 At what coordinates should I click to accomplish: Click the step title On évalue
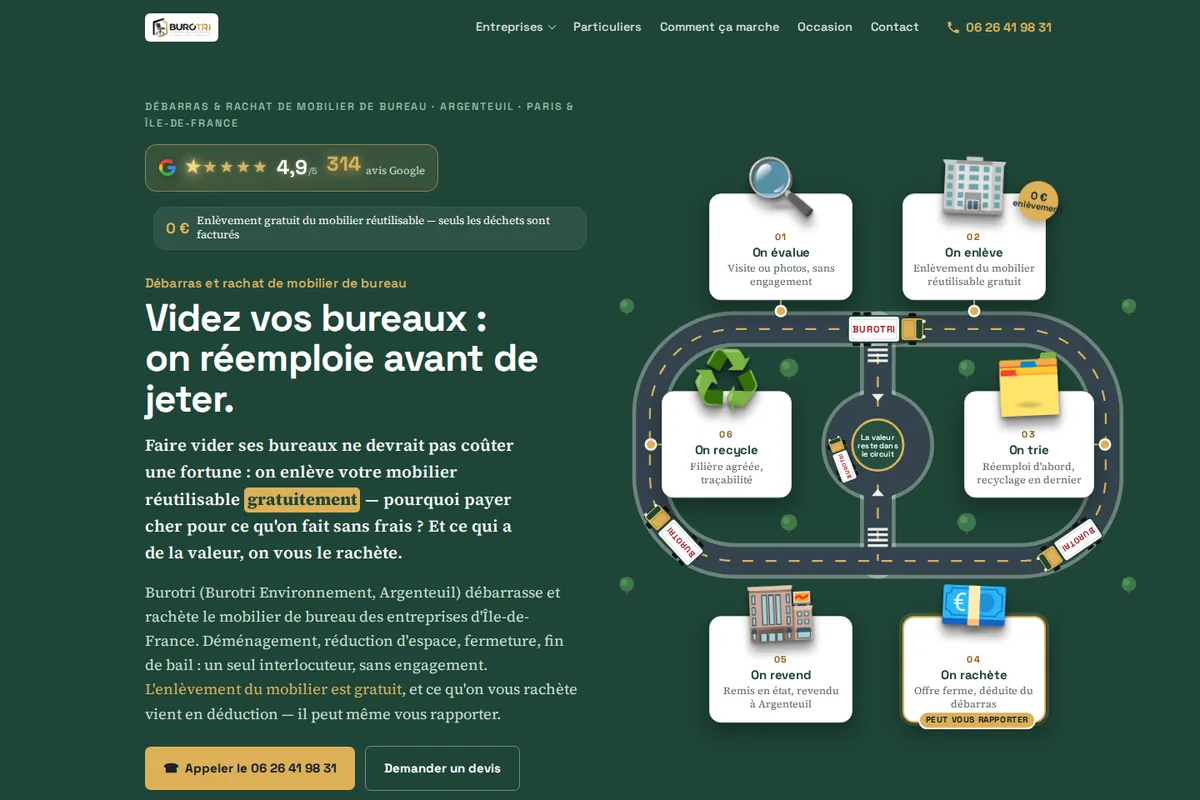[781, 252]
